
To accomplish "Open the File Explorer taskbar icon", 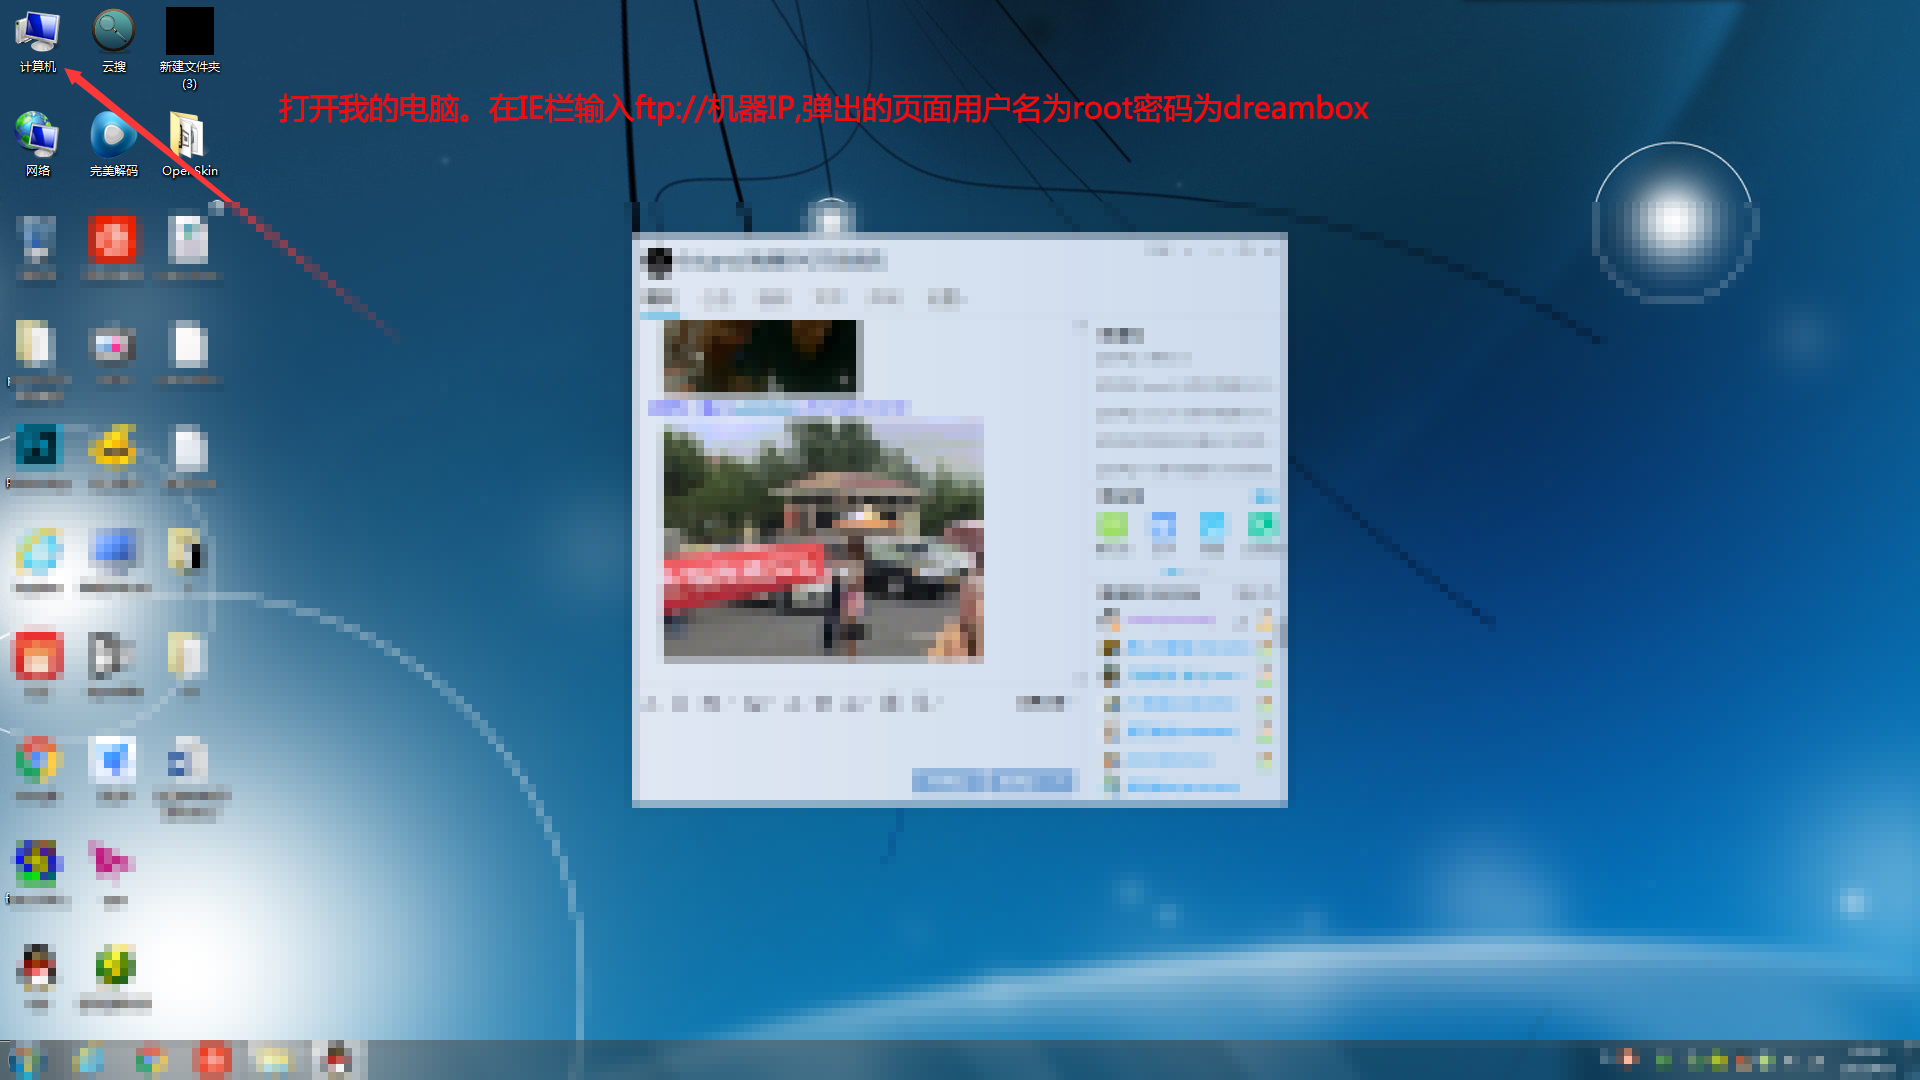I will (273, 1060).
